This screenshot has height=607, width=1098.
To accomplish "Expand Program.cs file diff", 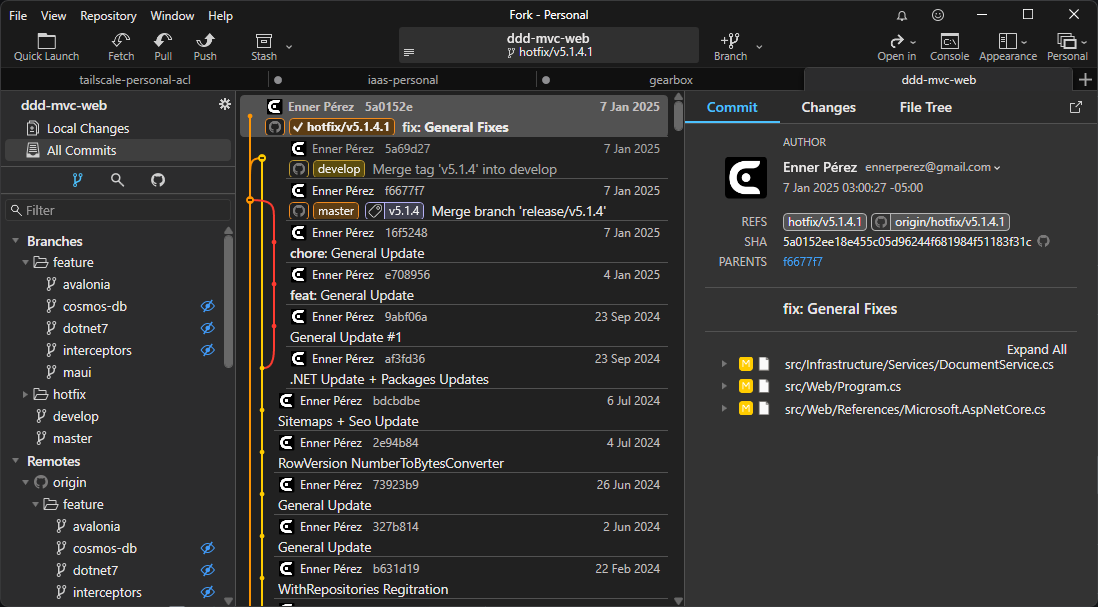I will 724,386.
